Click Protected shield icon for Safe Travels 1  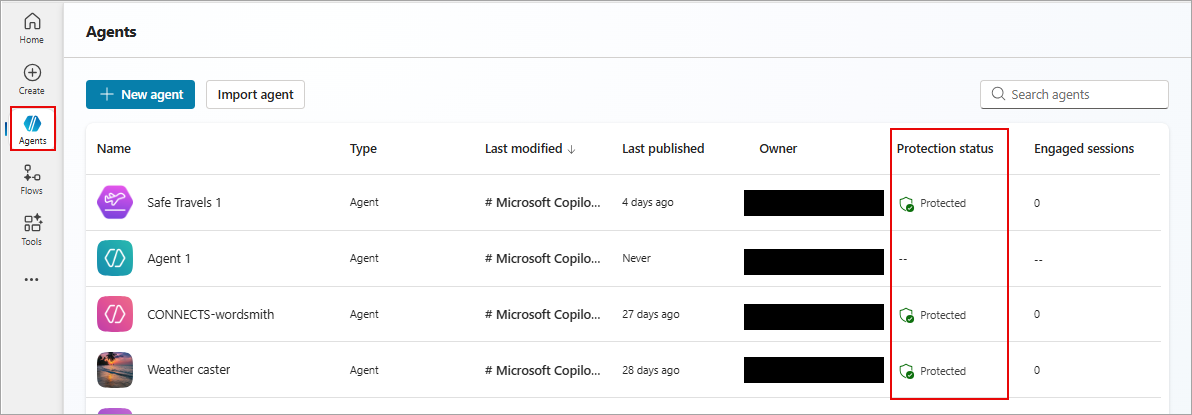coord(907,204)
